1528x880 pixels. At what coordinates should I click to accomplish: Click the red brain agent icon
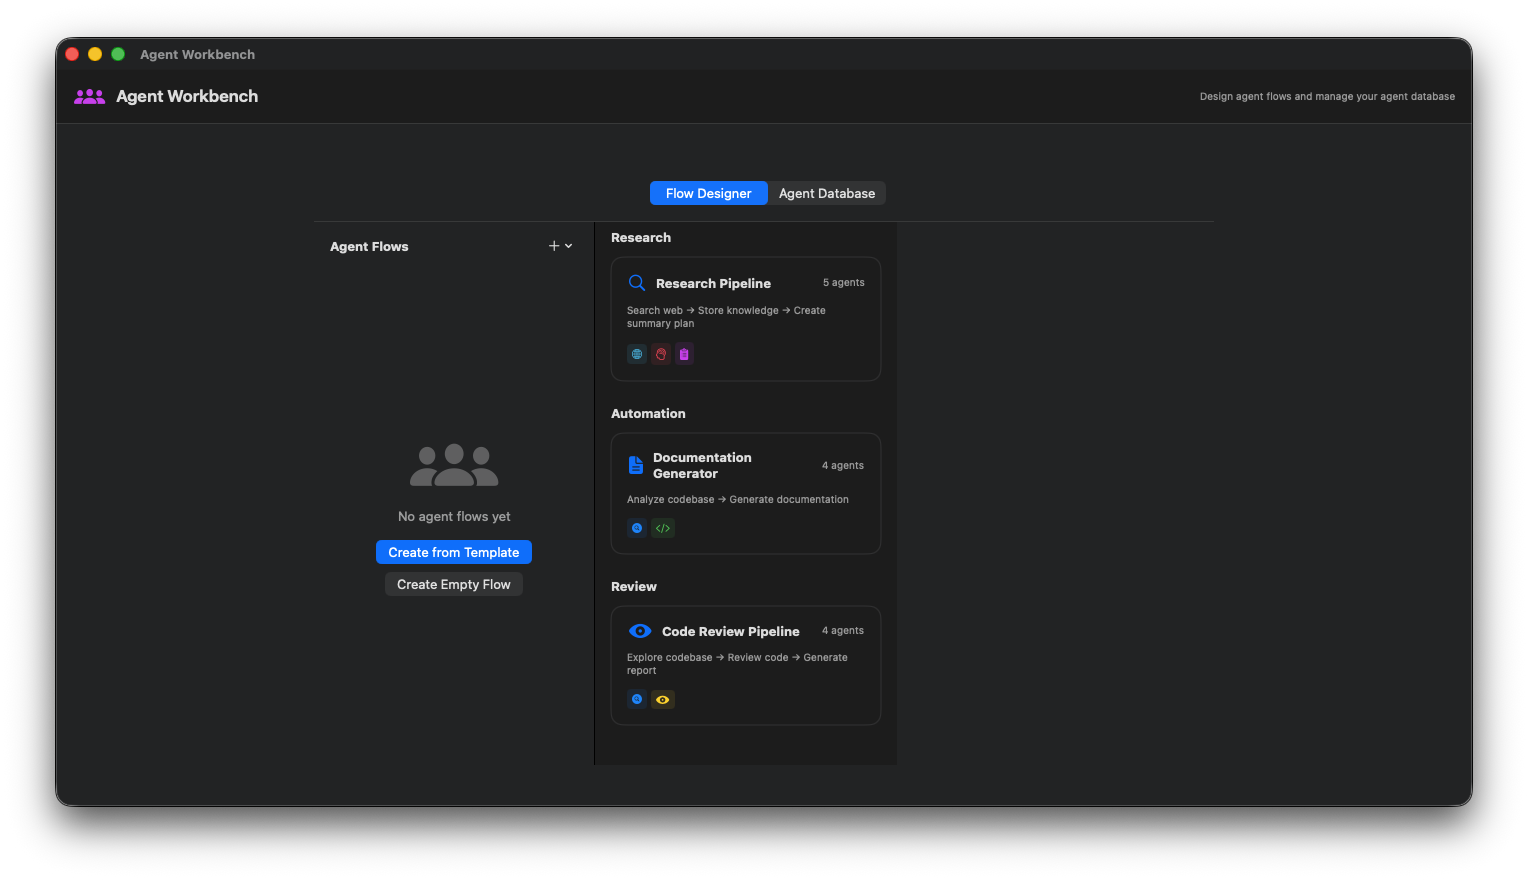[x=661, y=354]
